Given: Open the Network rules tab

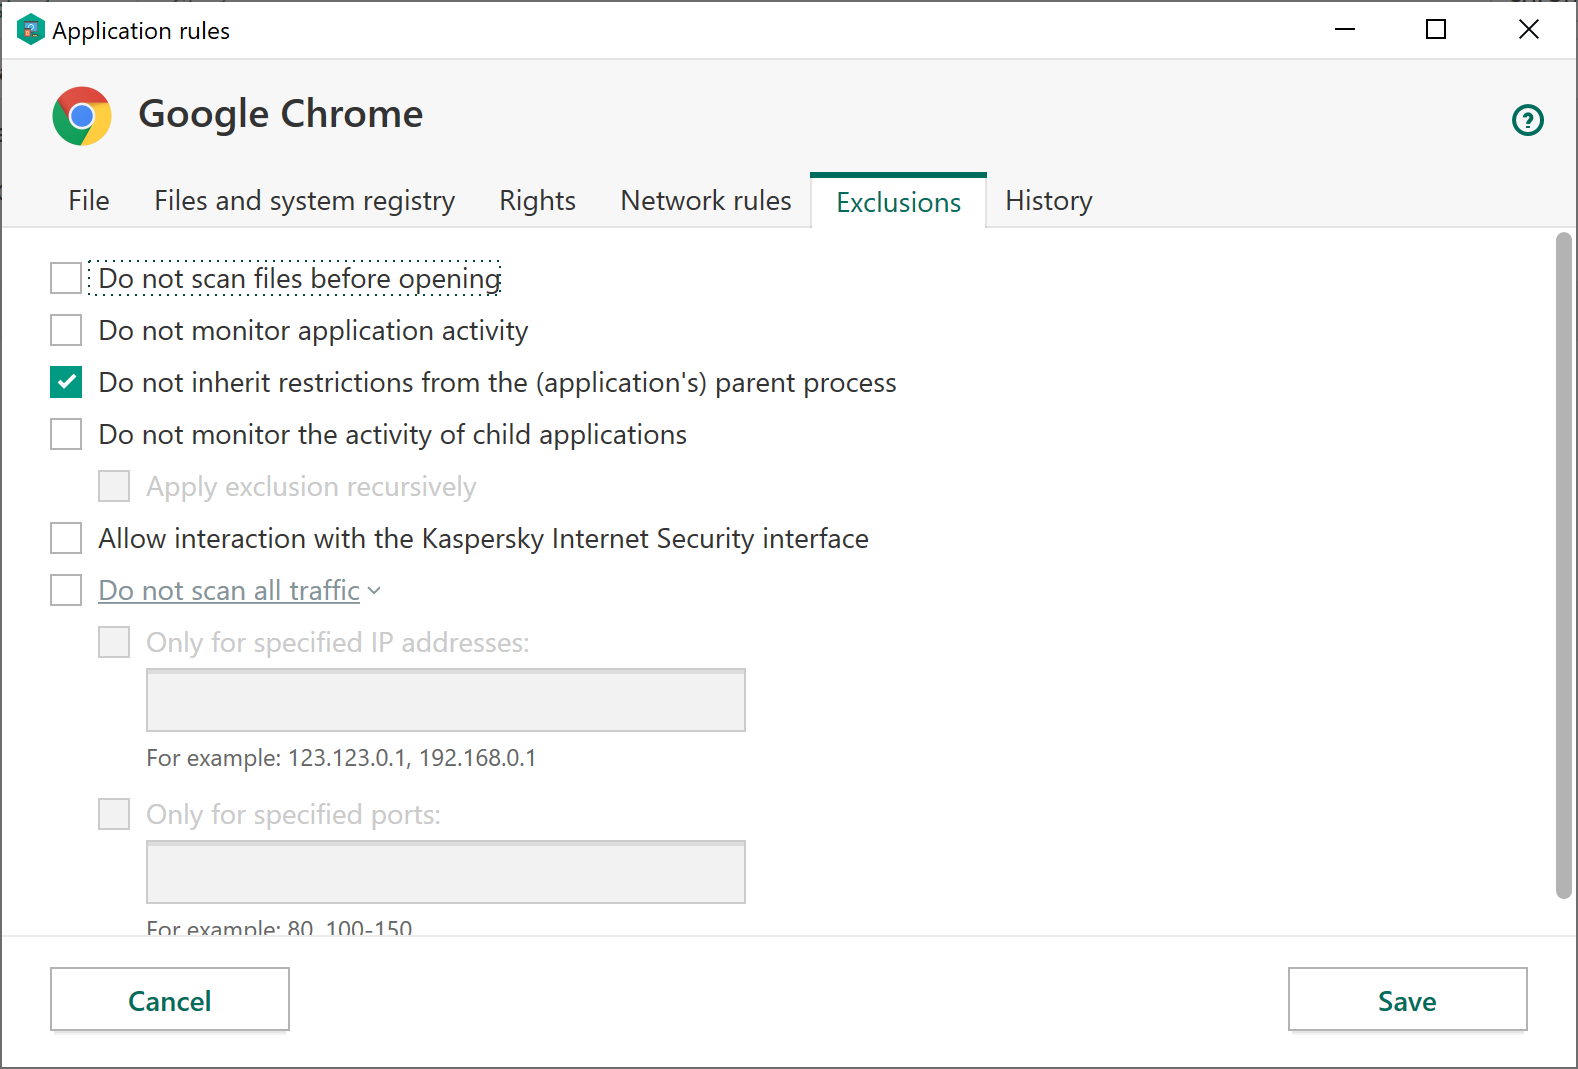Looking at the screenshot, I should (705, 201).
